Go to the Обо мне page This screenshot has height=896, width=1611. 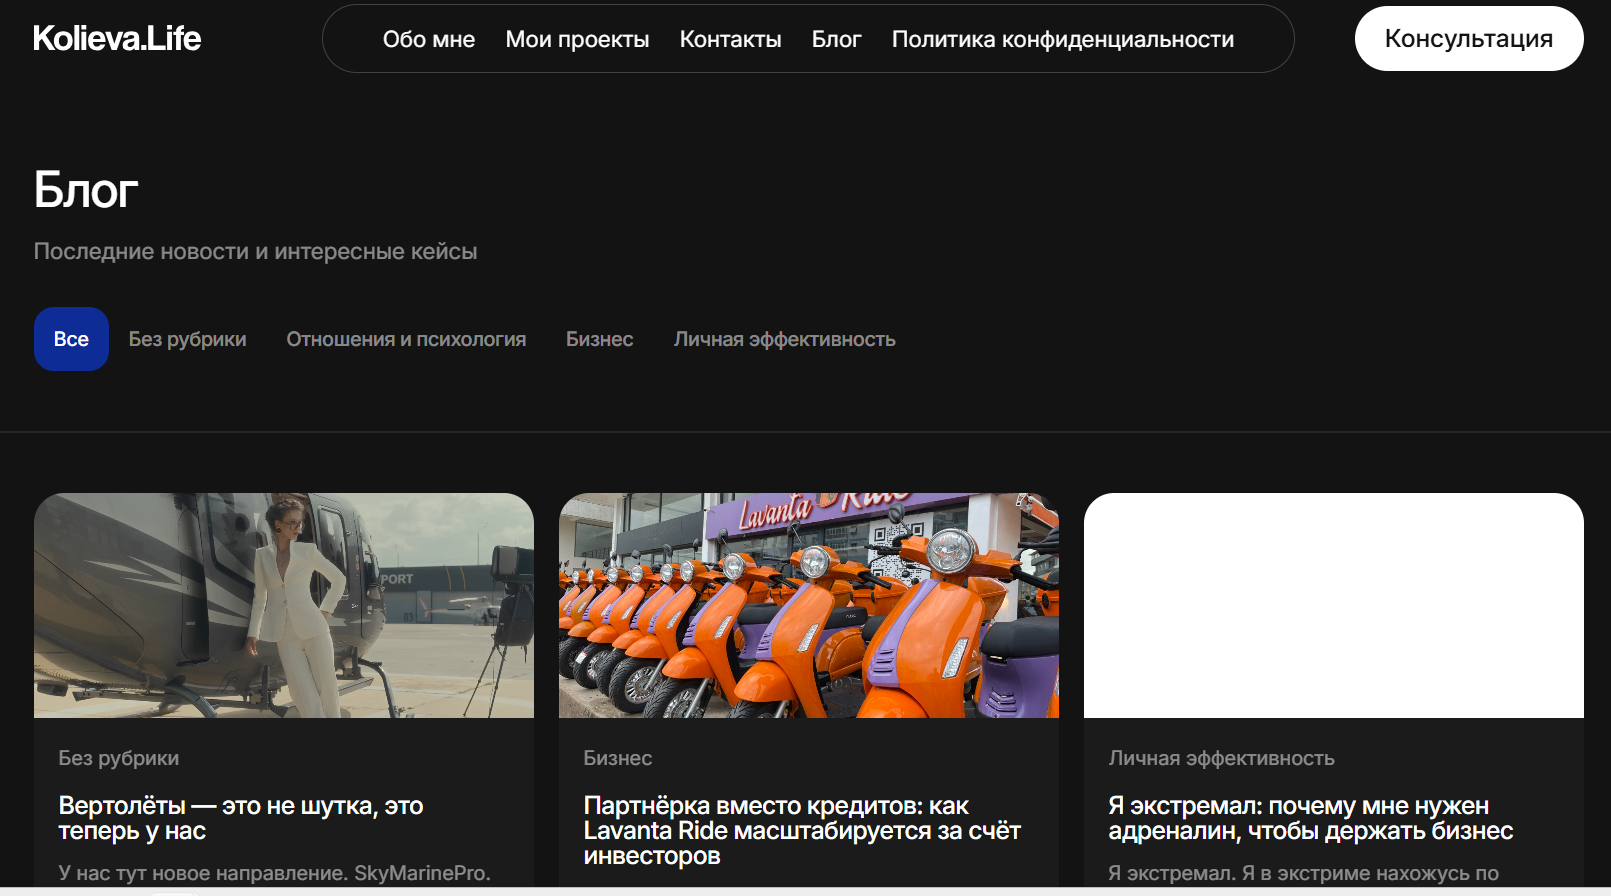tap(429, 39)
